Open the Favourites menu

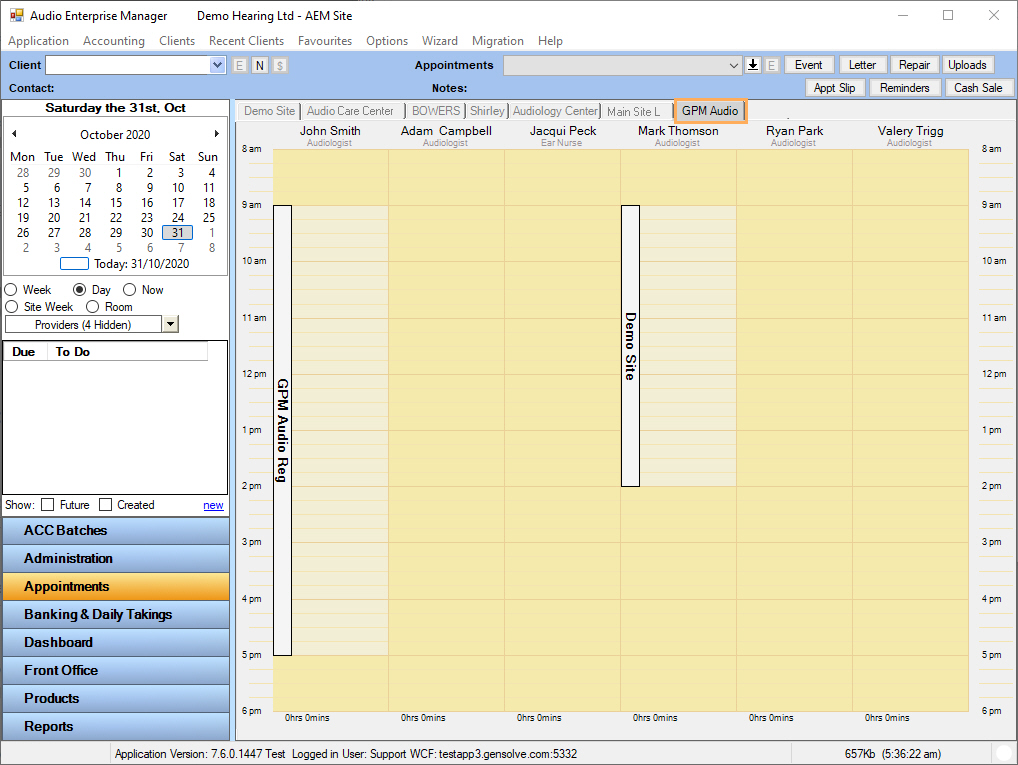tap(325, 41)
